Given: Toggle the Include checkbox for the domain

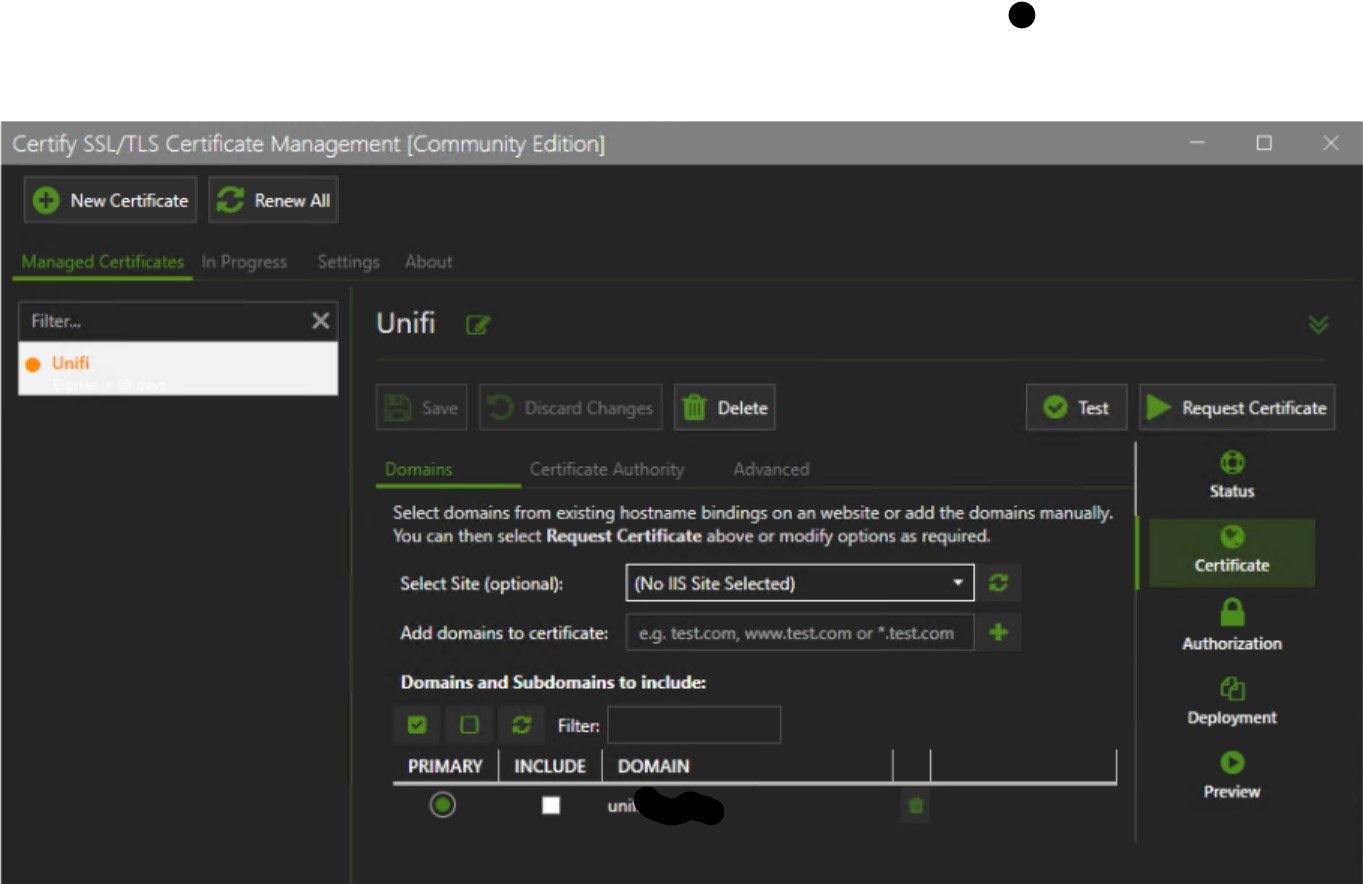Looking at the screenshot, I should (x=551, y=805).
